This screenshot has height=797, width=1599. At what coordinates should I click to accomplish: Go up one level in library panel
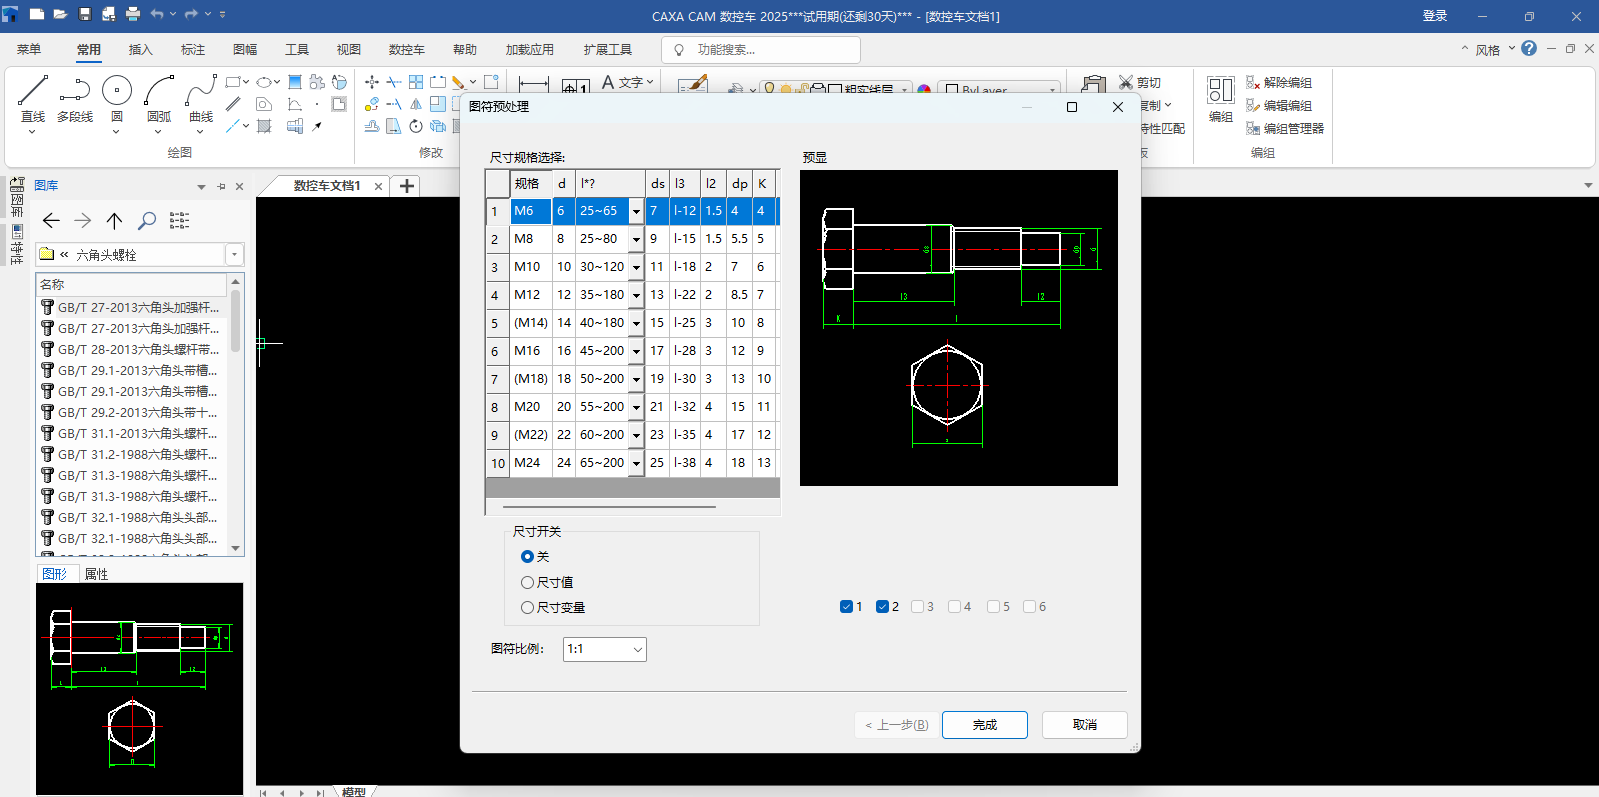pyautogui.click(x=115, y=221)
